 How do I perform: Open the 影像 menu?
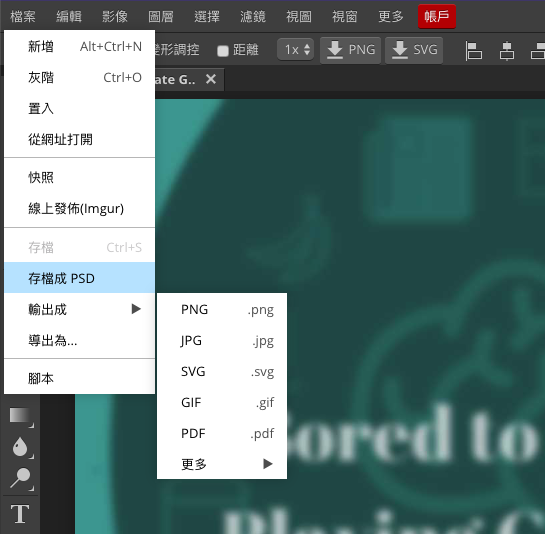pyautogui.click(x=115, y=16)
